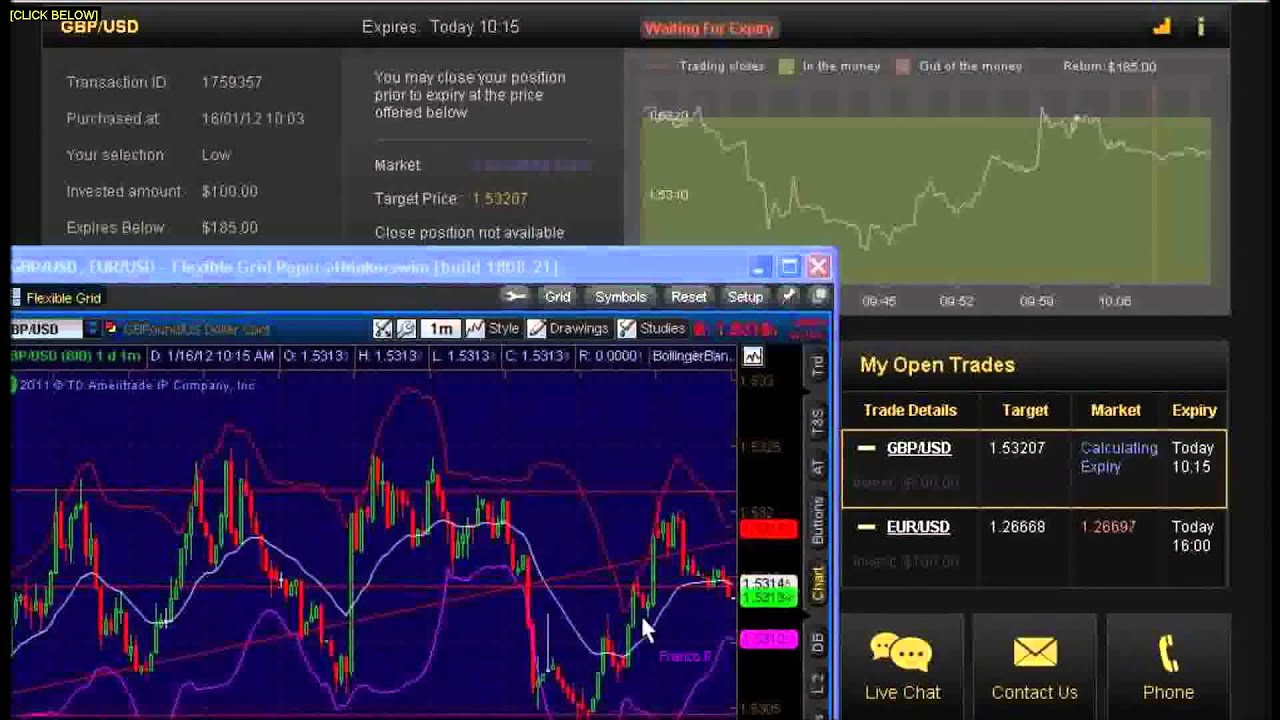Click the Expiry column header
The width and height of the screenshot is (1280, 720).
pyautogui.click(x=1194, y=410)
